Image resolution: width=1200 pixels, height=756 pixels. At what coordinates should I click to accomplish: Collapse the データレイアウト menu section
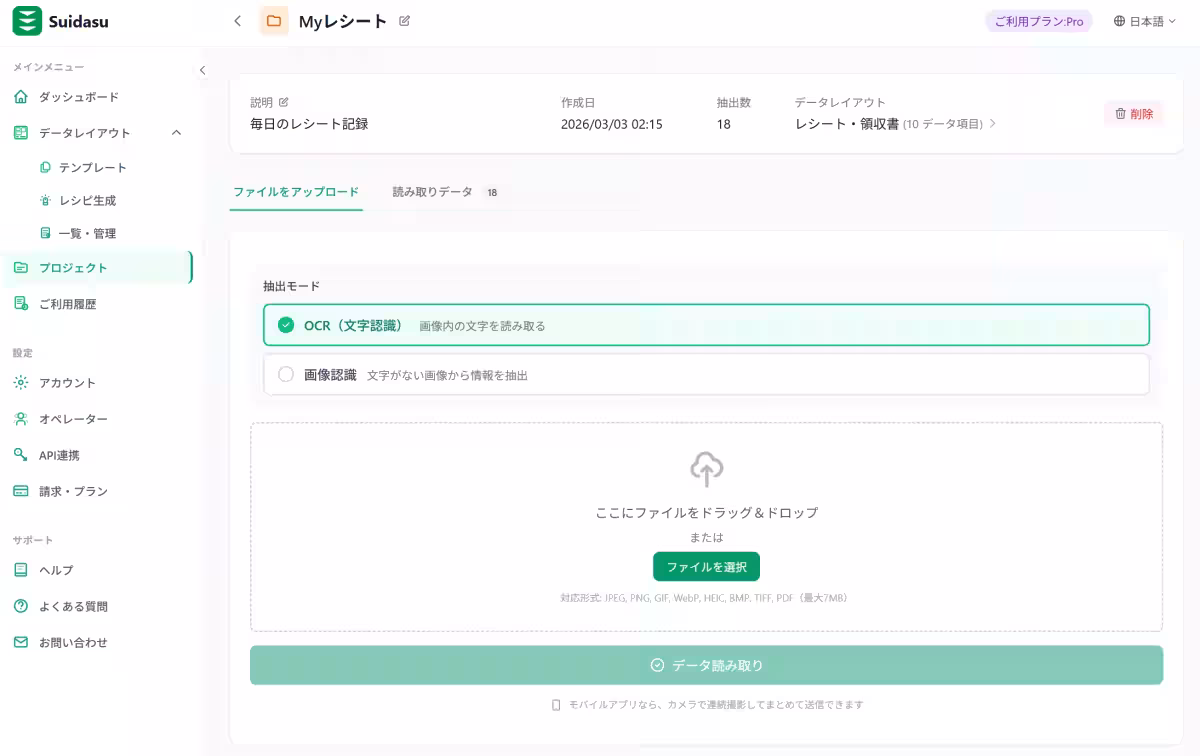point(176,132)
